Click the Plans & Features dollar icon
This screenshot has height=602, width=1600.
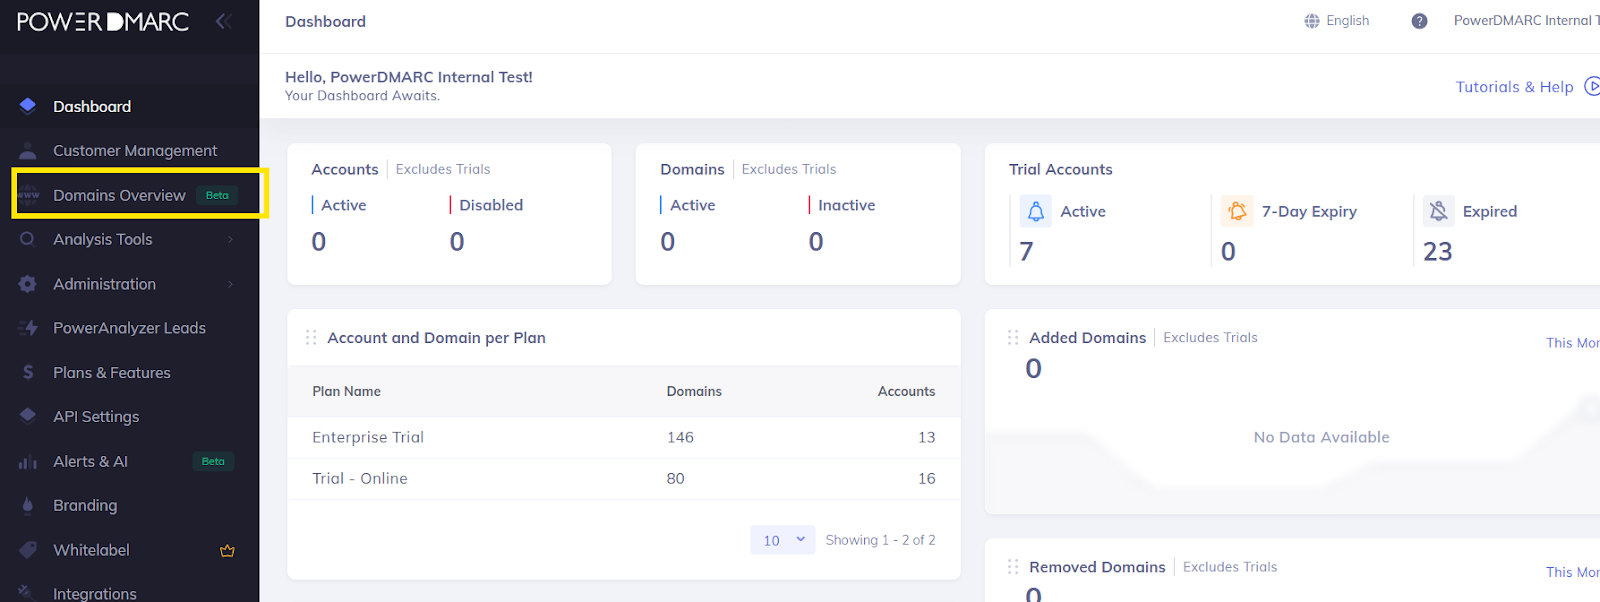pos(28,372)
